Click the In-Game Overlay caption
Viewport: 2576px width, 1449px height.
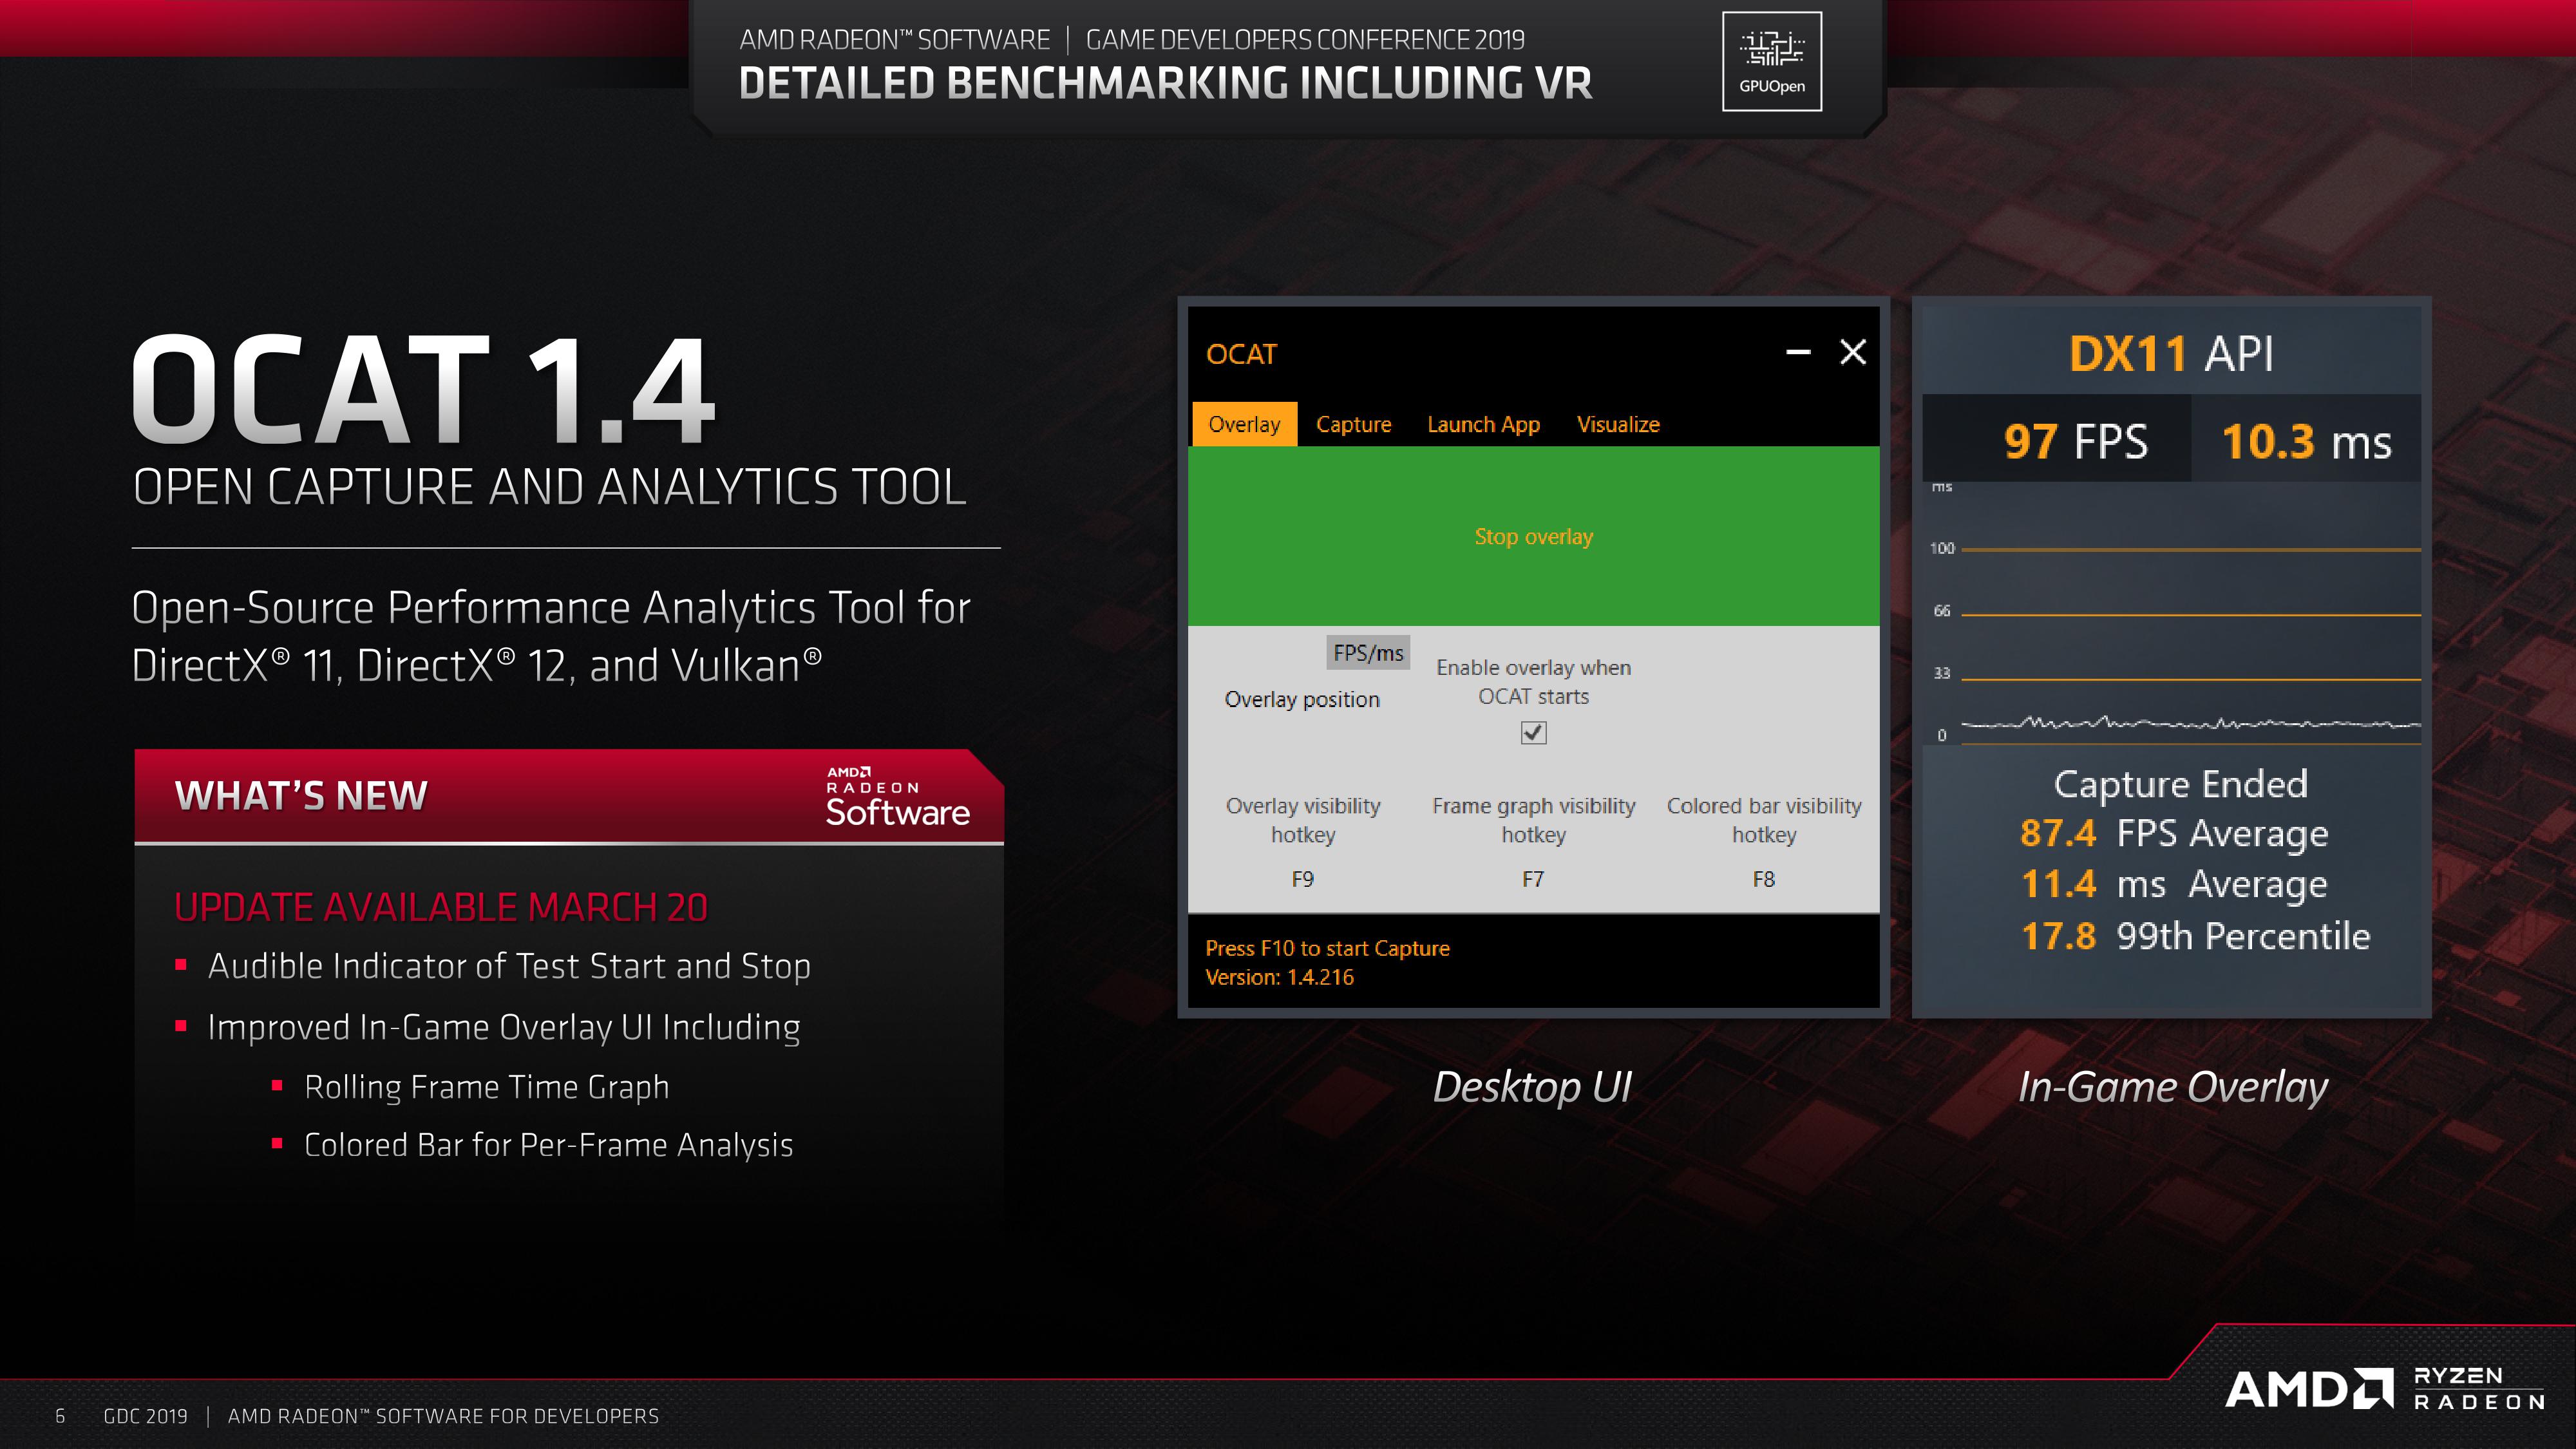[x=2172, y=1087]
